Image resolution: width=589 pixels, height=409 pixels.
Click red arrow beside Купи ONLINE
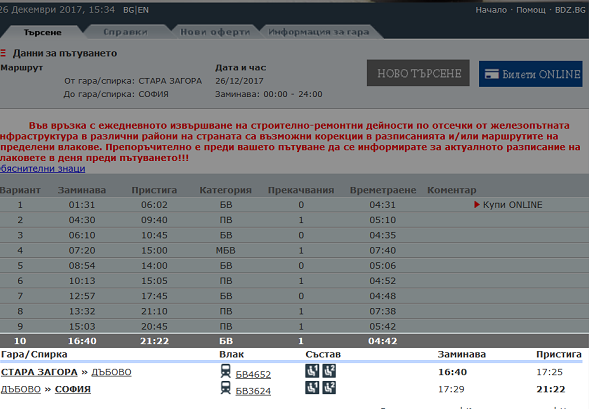[477, 205]
